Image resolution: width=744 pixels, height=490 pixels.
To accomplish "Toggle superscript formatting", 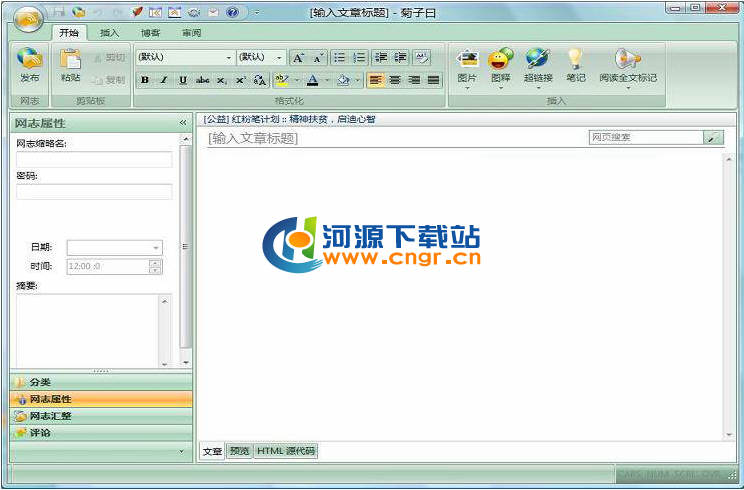I will [241, 80].
